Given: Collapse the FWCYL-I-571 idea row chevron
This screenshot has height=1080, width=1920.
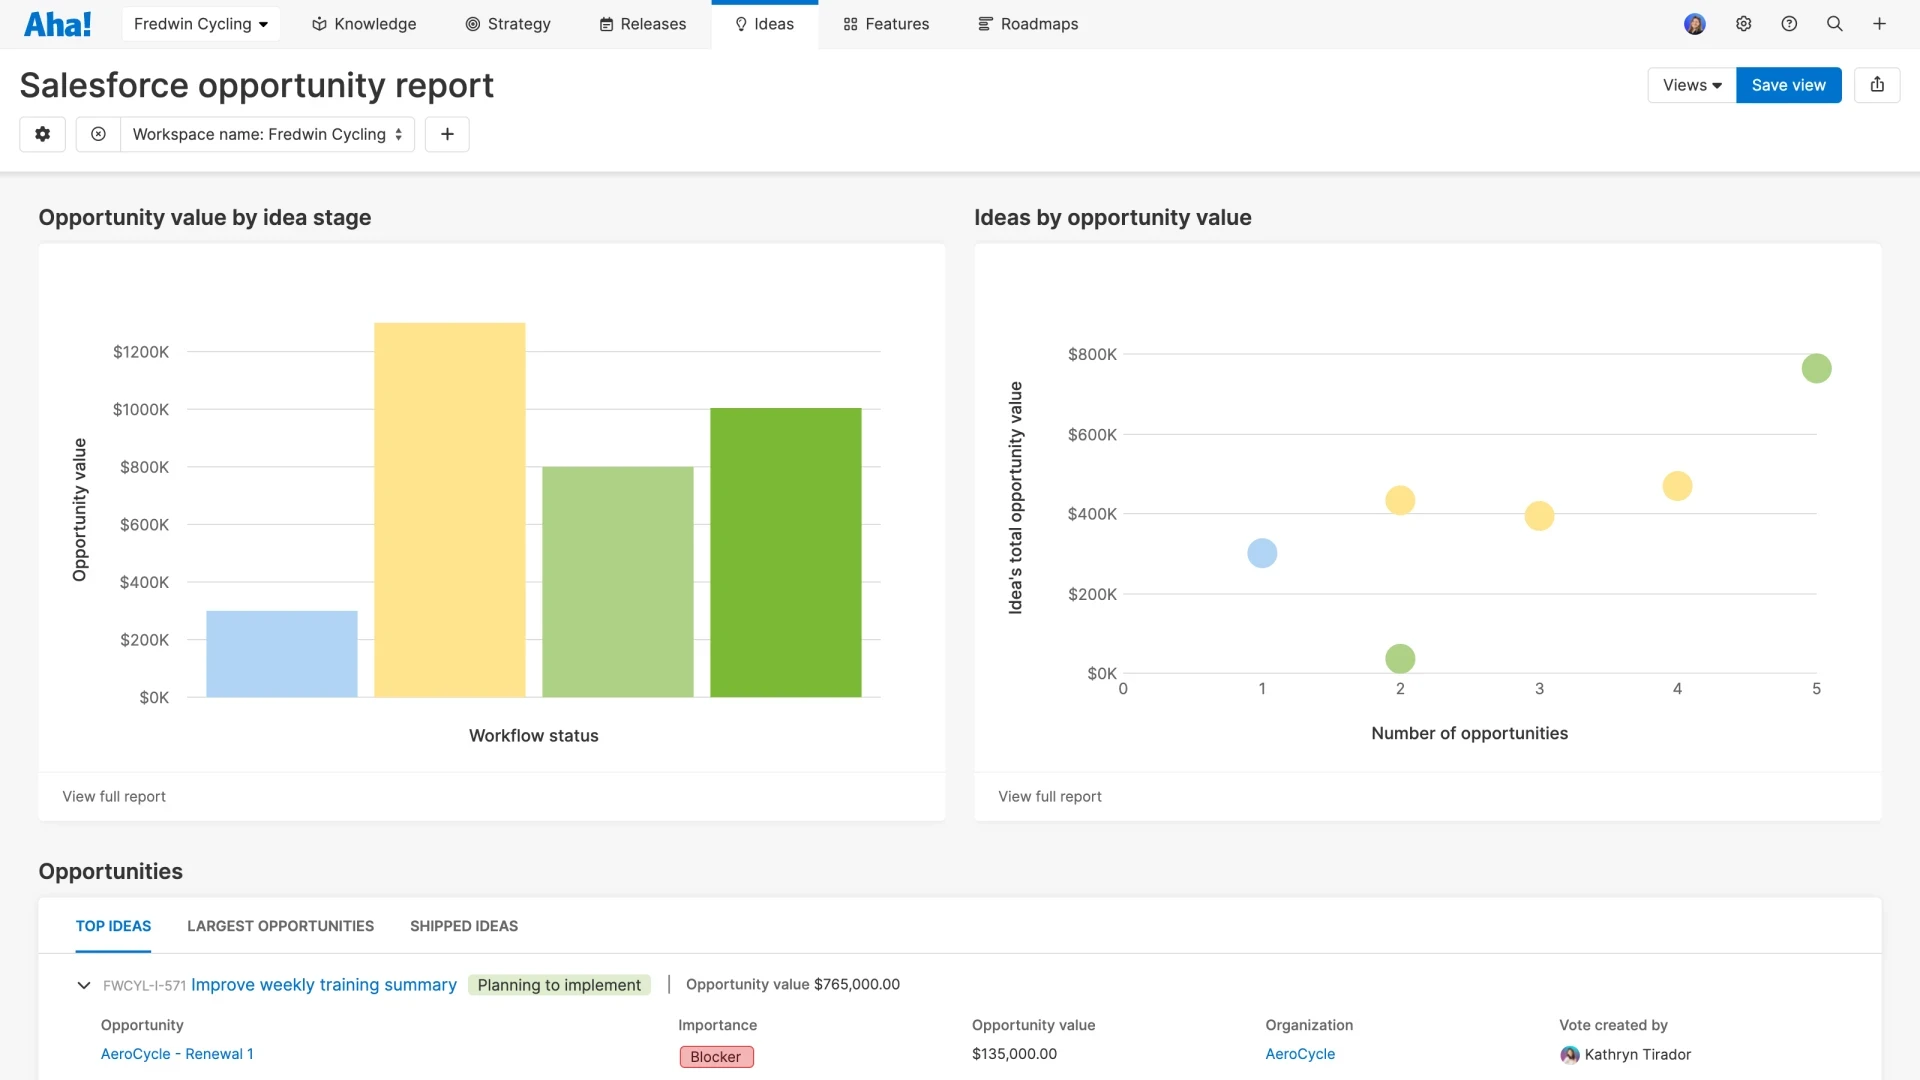Looking at the screenshot, I should tap(82, 985).
